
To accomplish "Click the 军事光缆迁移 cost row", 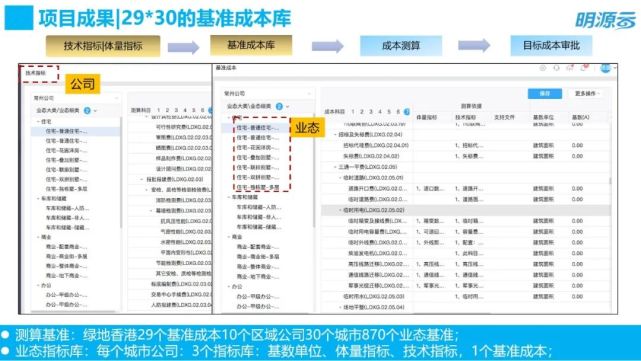I will coord(466,286).
